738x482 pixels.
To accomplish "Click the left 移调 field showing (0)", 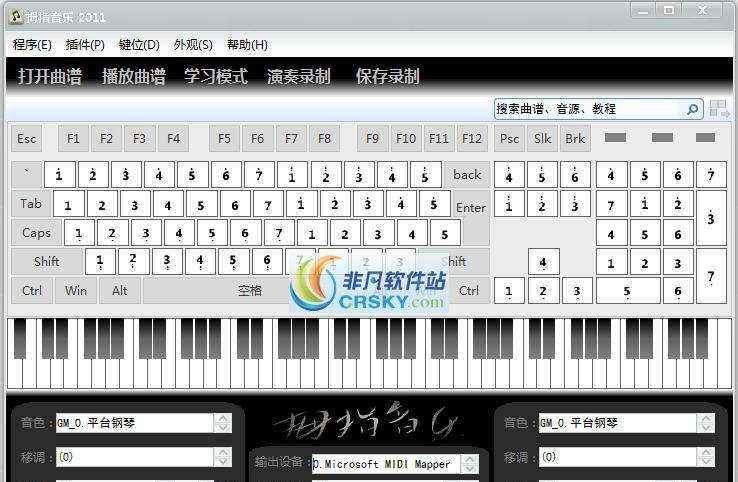I will point(135,457).
